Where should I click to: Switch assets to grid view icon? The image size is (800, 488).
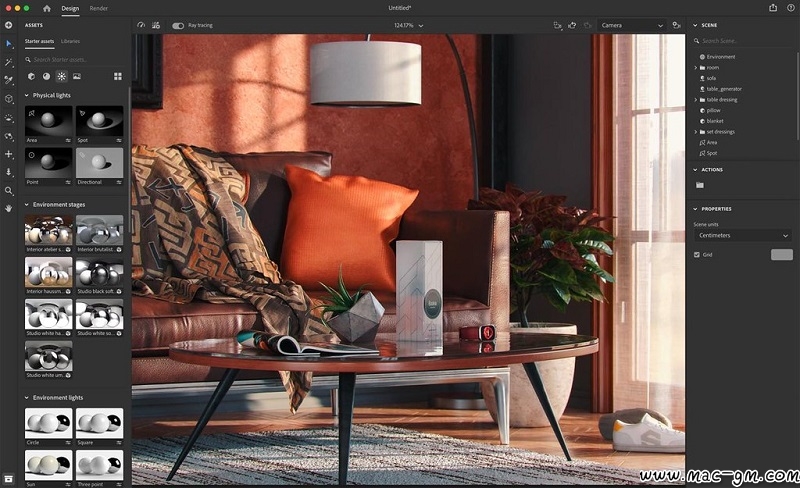[x=118, y=76]
